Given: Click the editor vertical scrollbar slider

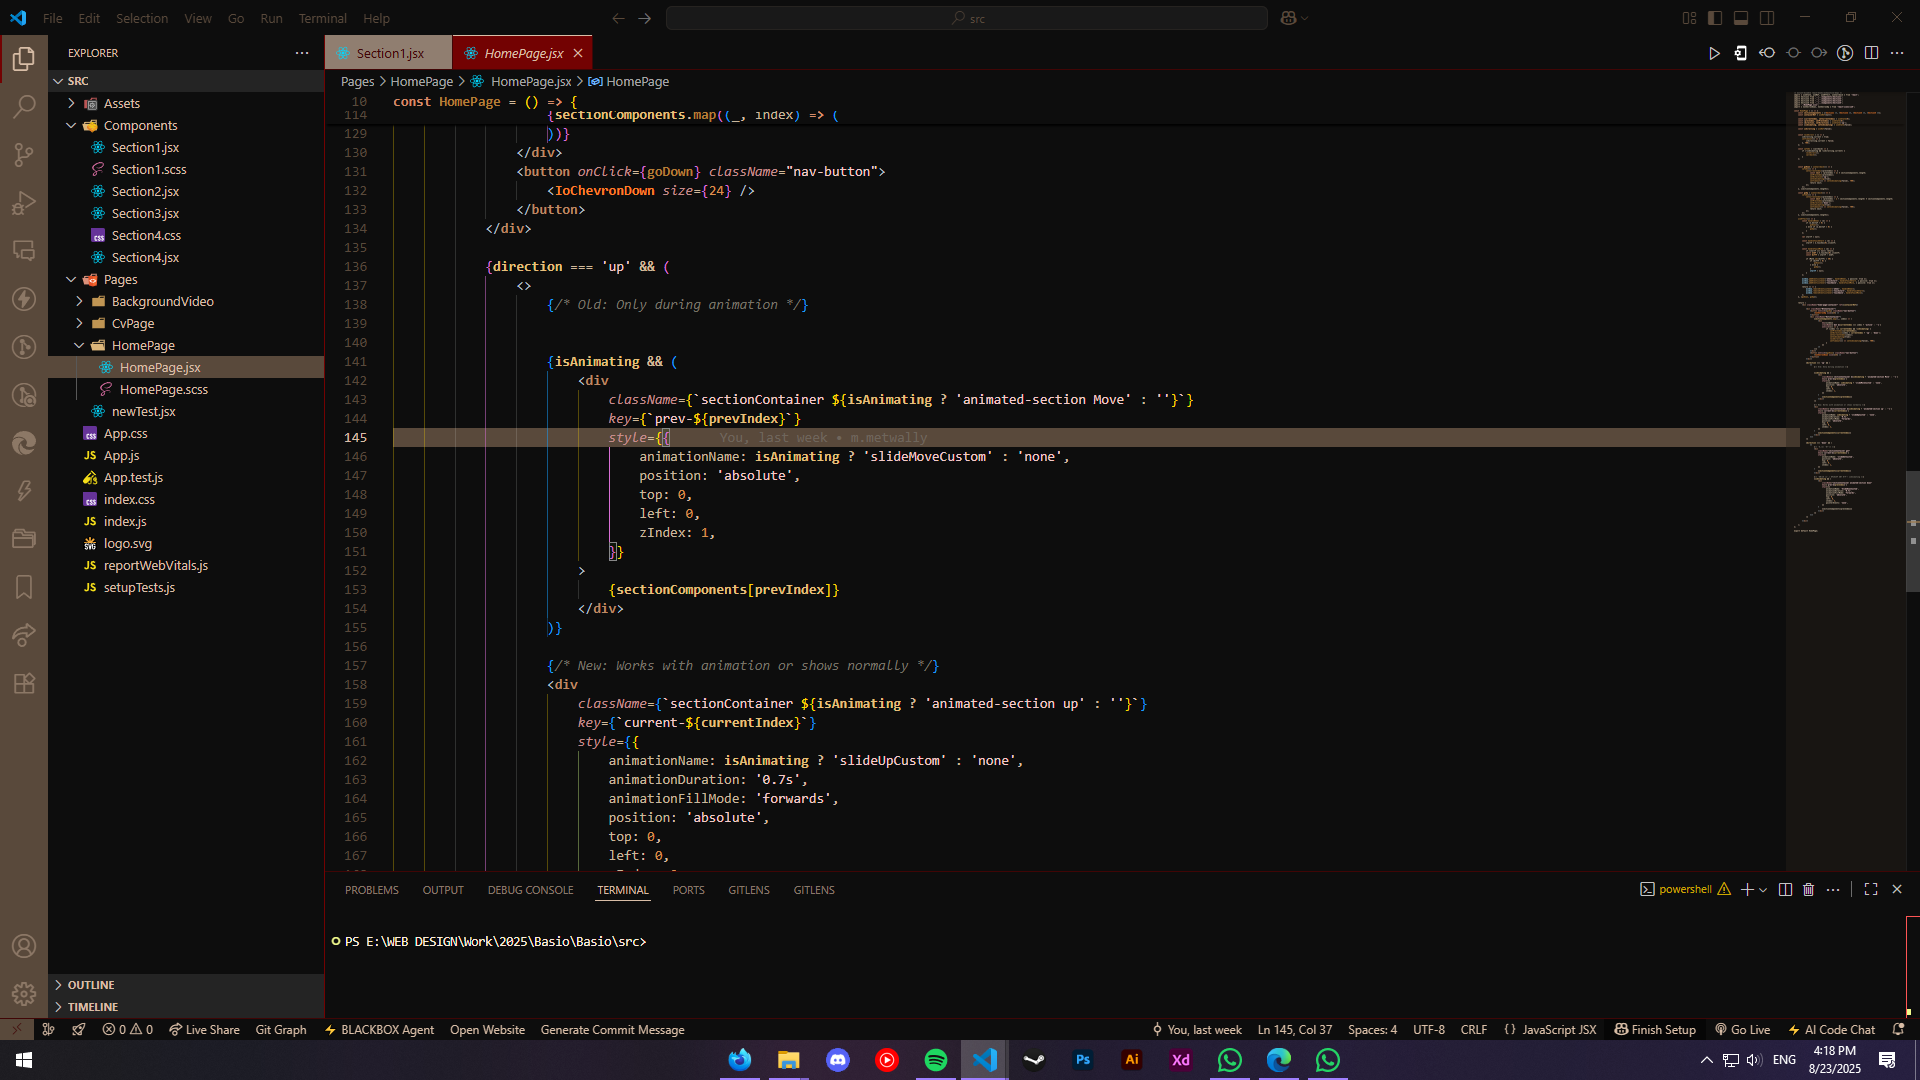Looking at the screenshot, I should pyautogui.click(x=1912, y=530).
